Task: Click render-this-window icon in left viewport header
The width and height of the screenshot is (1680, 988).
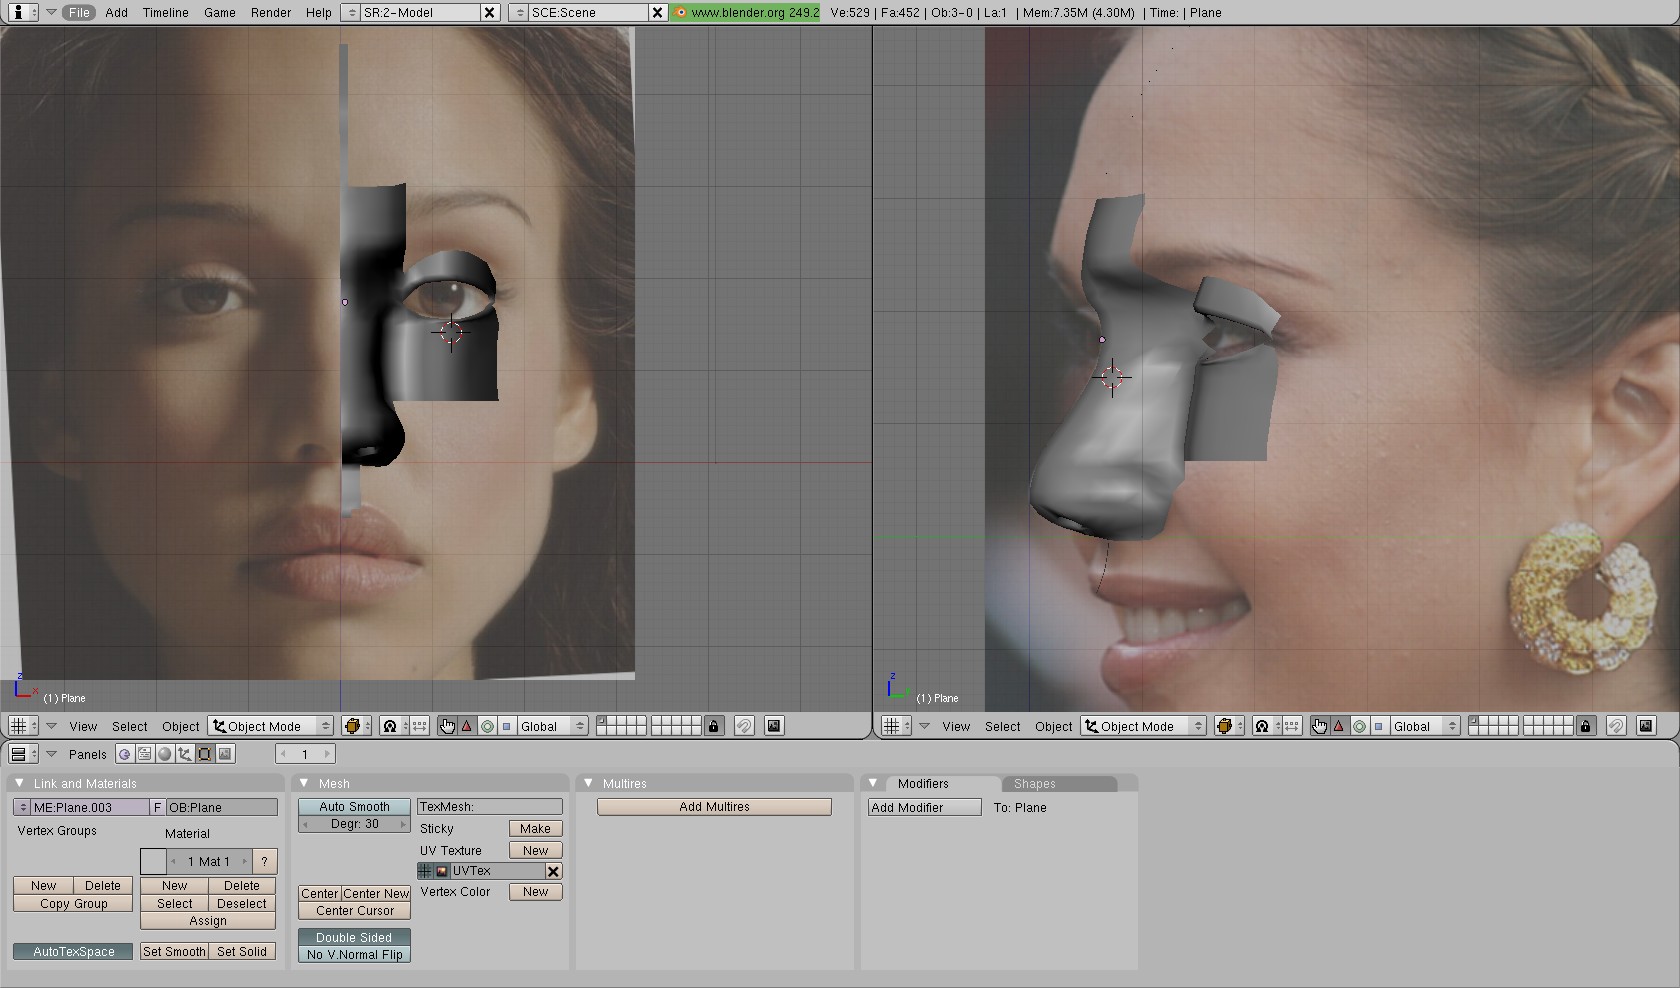Action: coord(774,727)
